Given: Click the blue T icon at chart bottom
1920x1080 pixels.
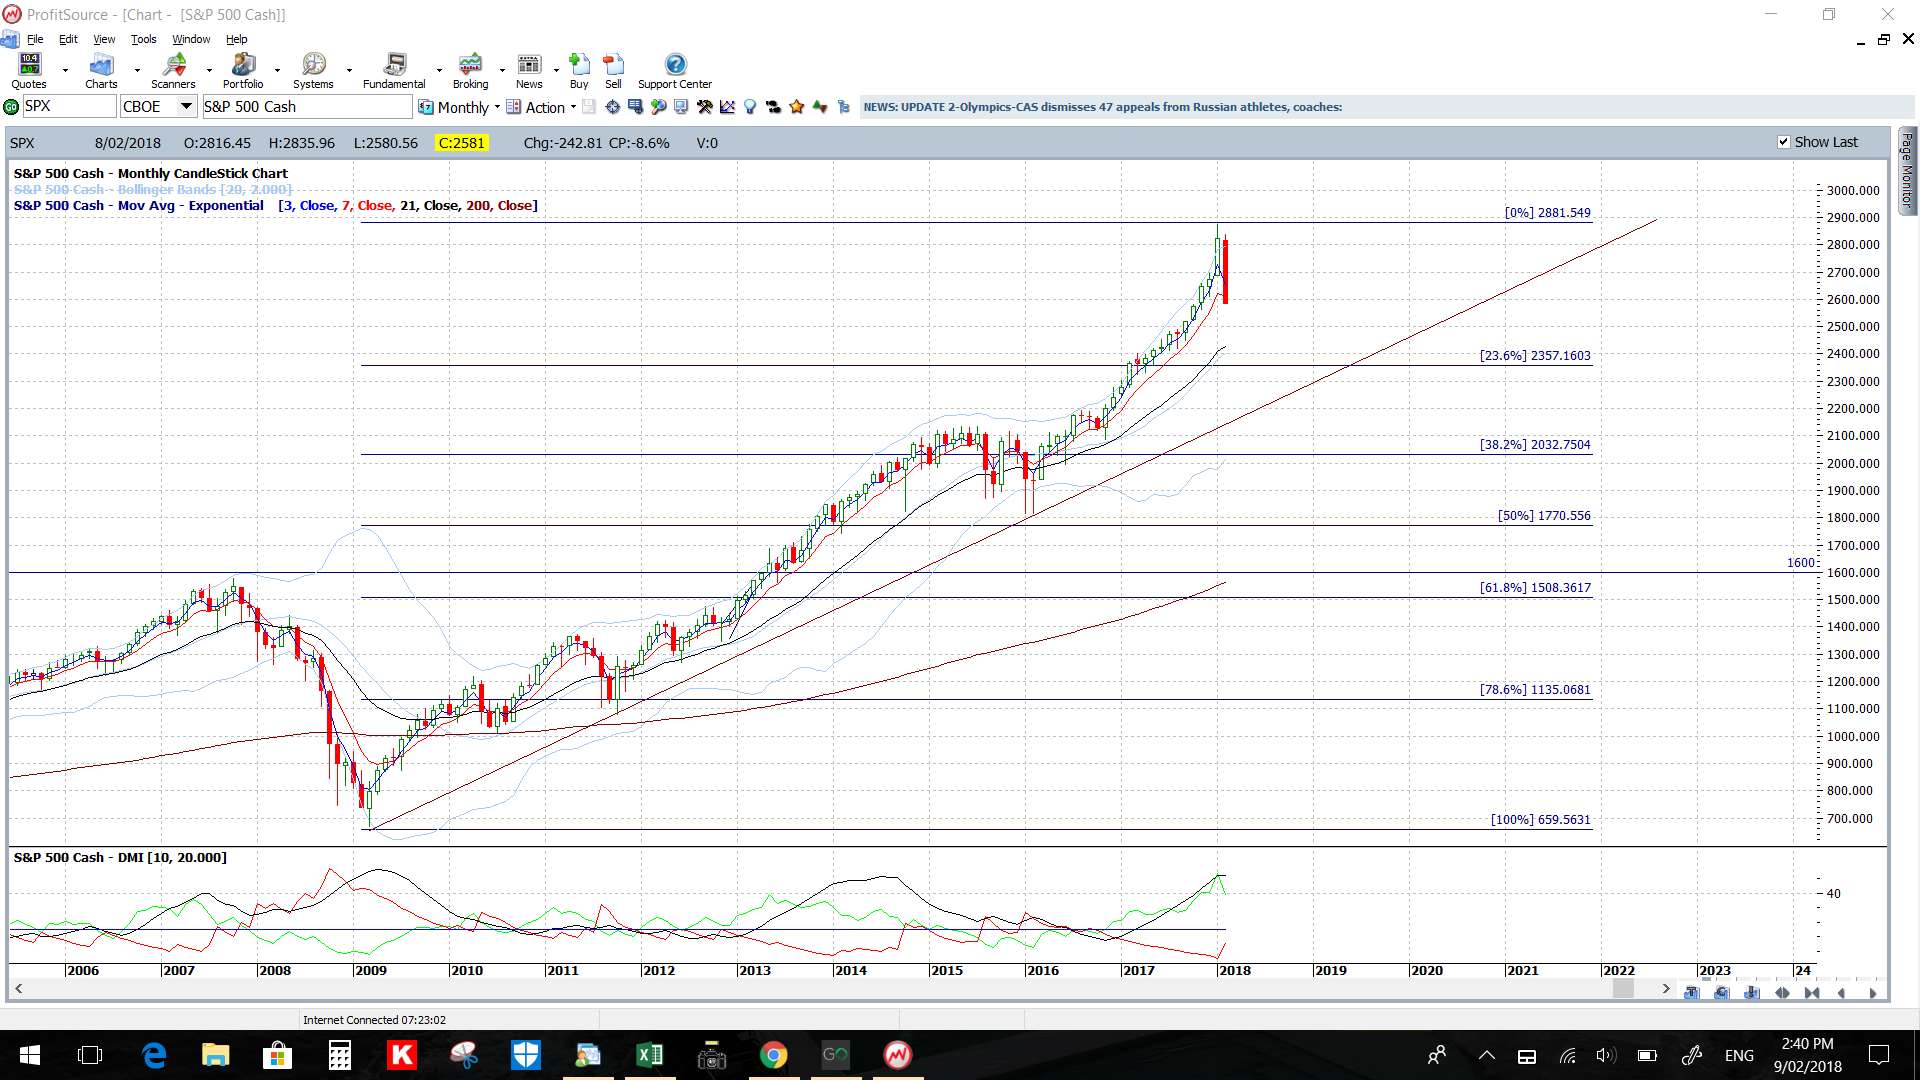Looking at the screenshot, I should (1692, 993).
